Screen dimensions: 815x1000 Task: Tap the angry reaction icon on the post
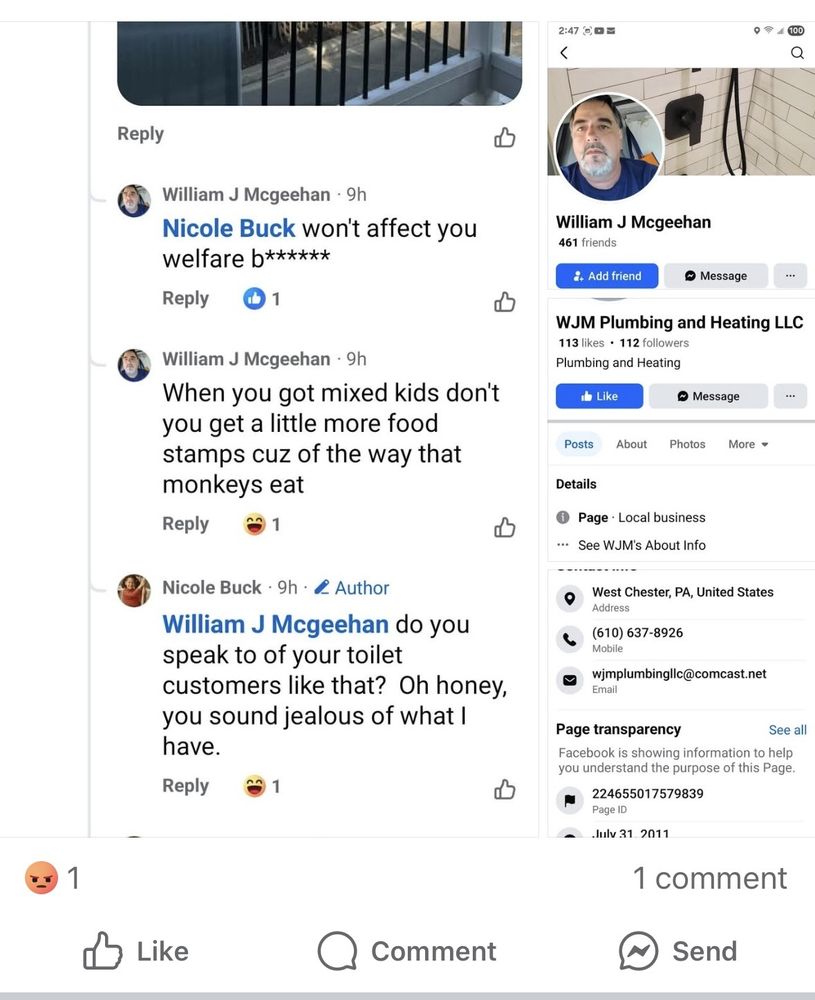click(x=41, y=878)
